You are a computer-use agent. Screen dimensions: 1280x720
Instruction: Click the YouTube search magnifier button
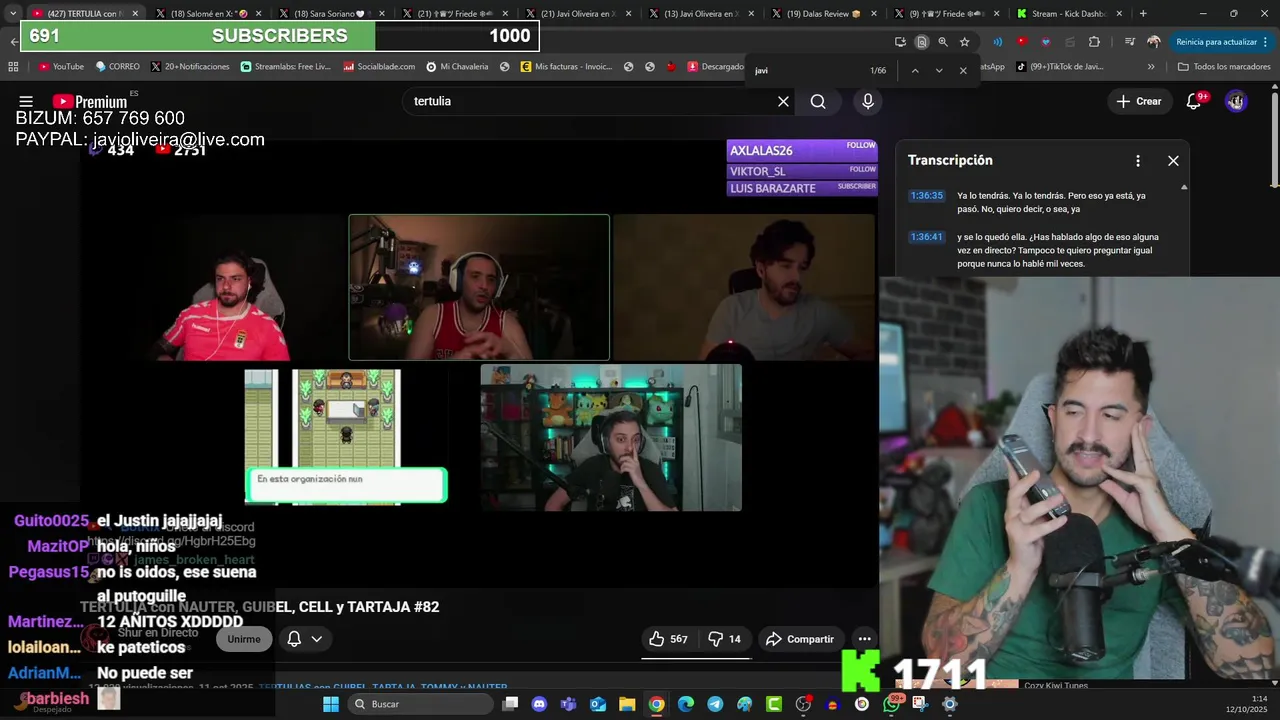(x=818, y=101)
